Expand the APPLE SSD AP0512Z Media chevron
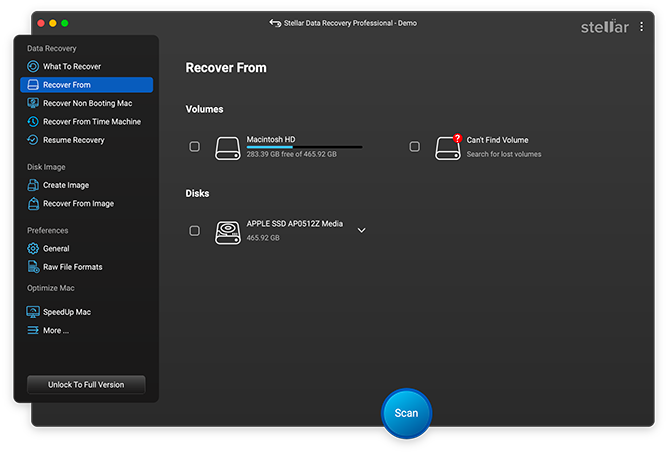The height and width of the screenshot is (452, 668). [x=361, y=230]
